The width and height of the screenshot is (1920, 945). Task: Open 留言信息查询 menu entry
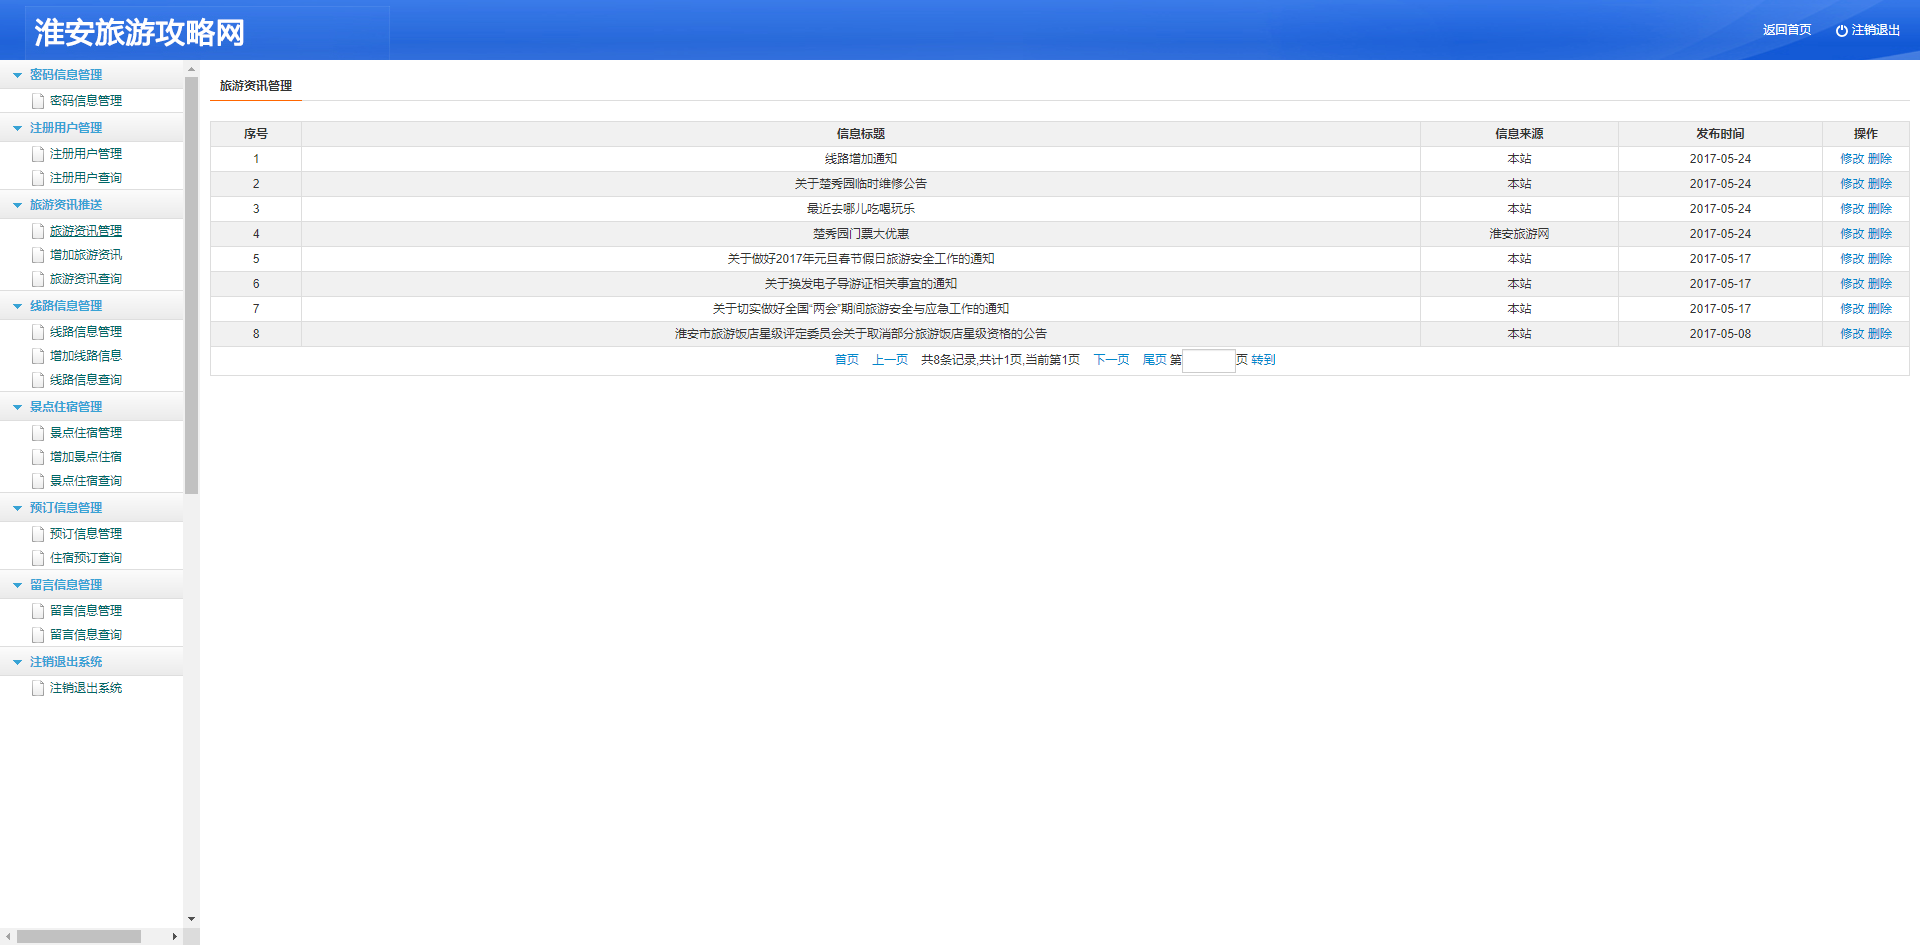[x=86, y=635]
